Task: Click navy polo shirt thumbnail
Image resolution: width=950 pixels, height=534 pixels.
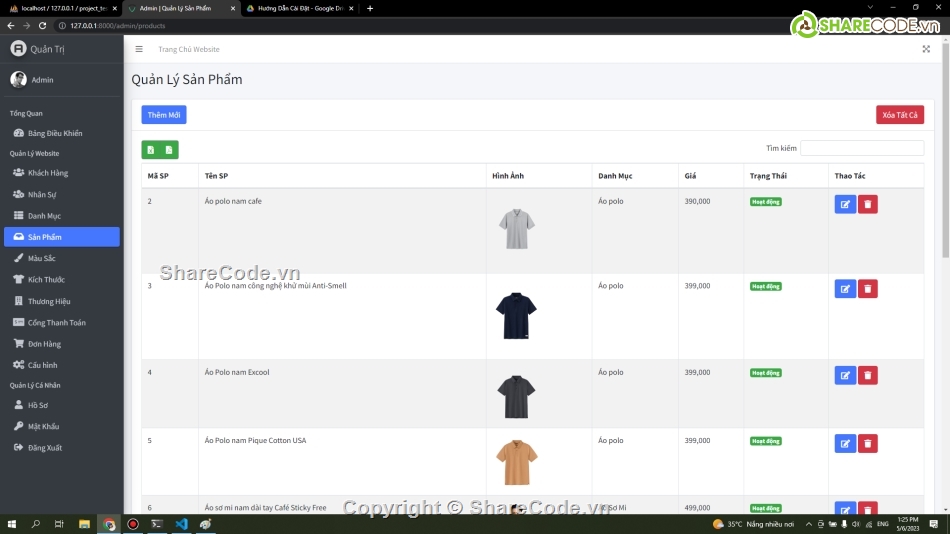Action: [516, 316]
